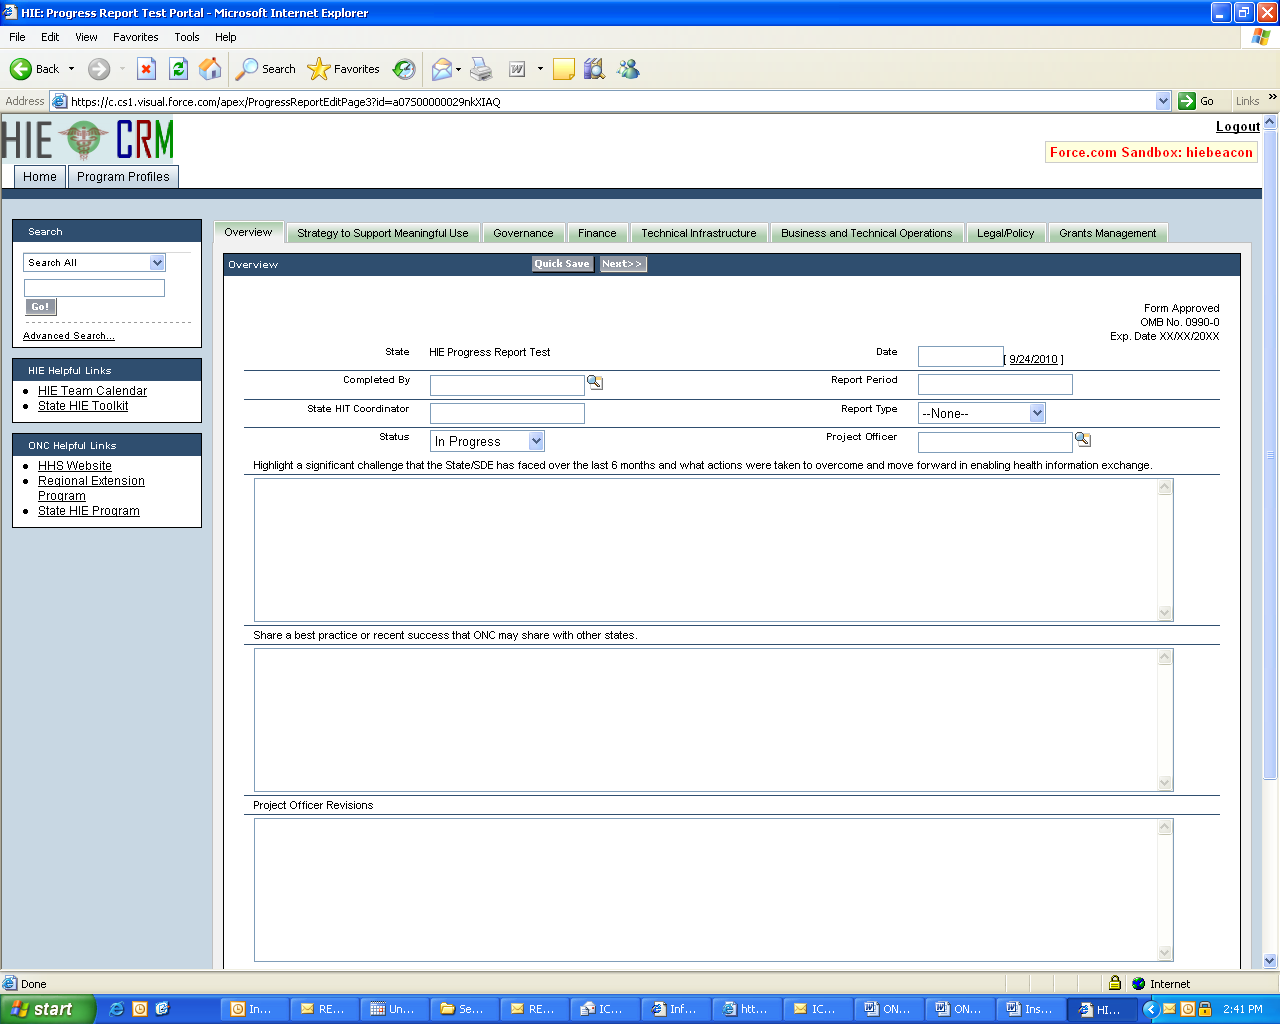Click the sidebar search text field
Viewport: 1280px width, 1024px height.
[94, 288]
